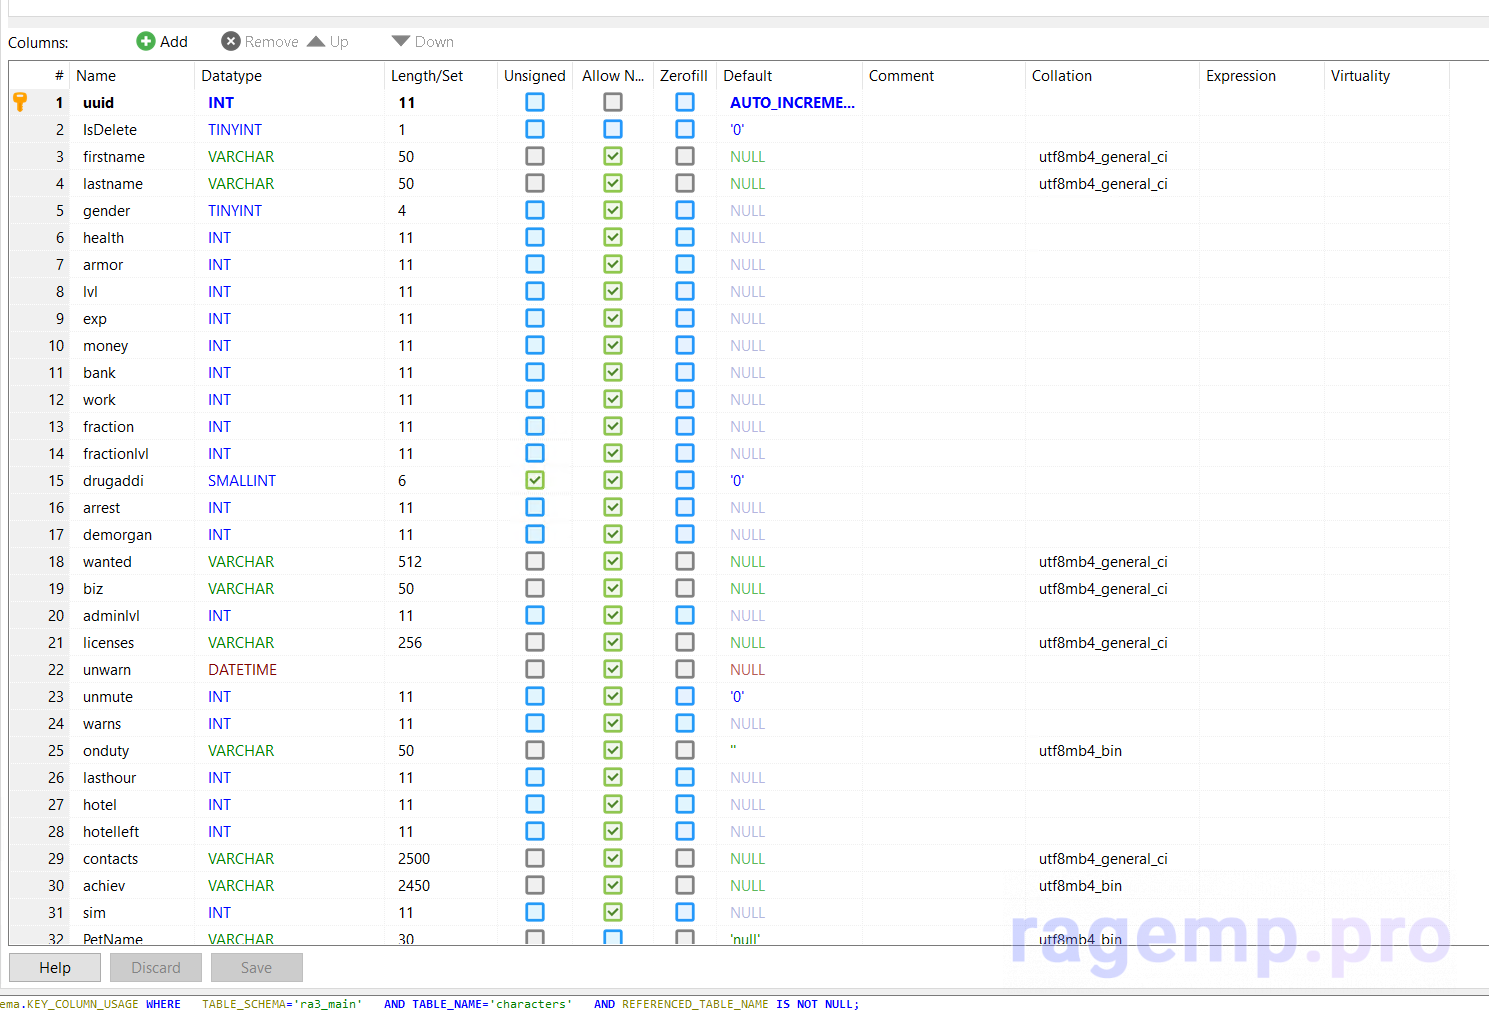Enable Unsigned for money column

tap(535, 345)
